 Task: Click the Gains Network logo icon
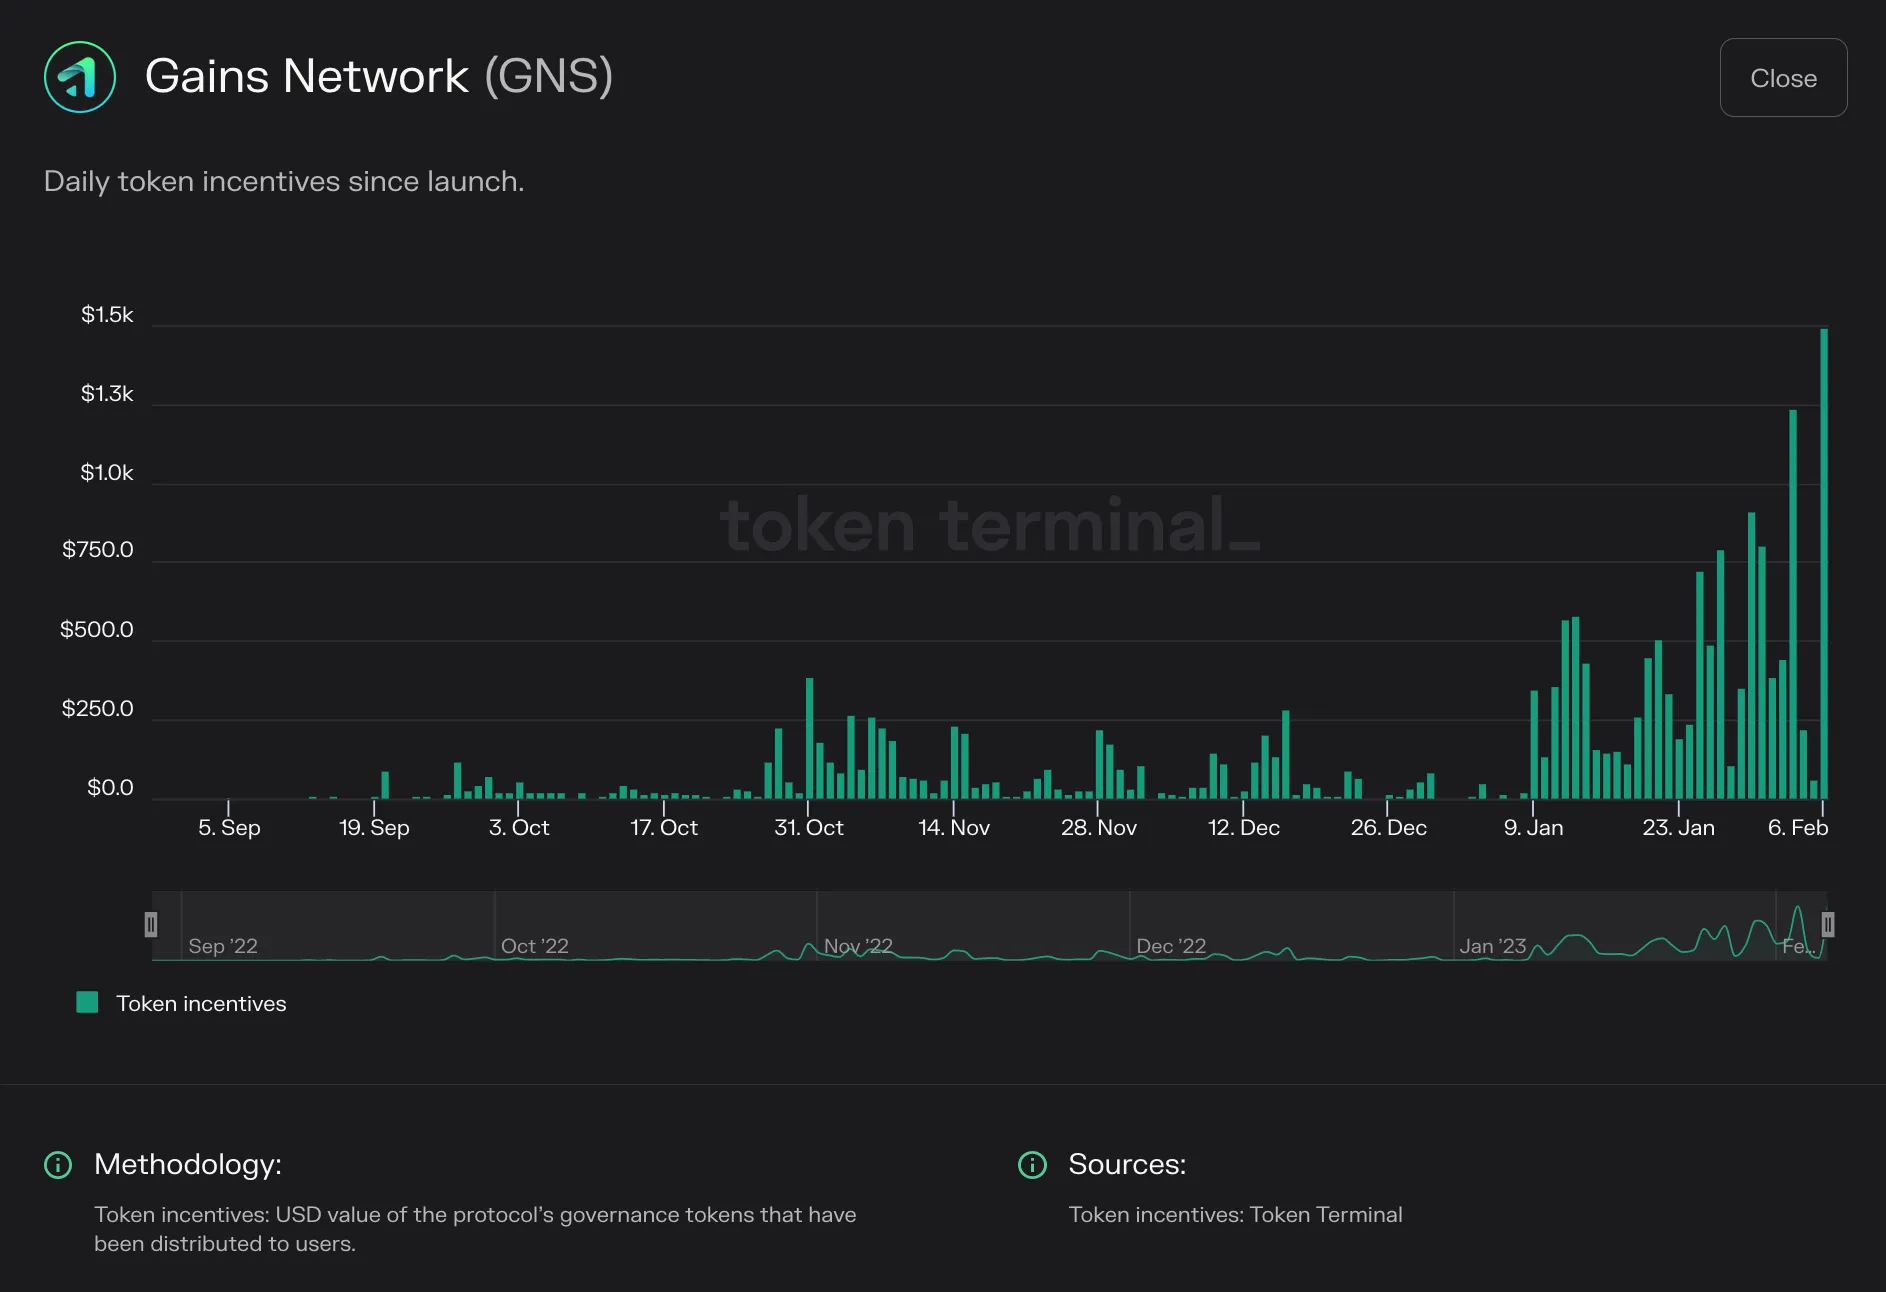coord(80,77)
